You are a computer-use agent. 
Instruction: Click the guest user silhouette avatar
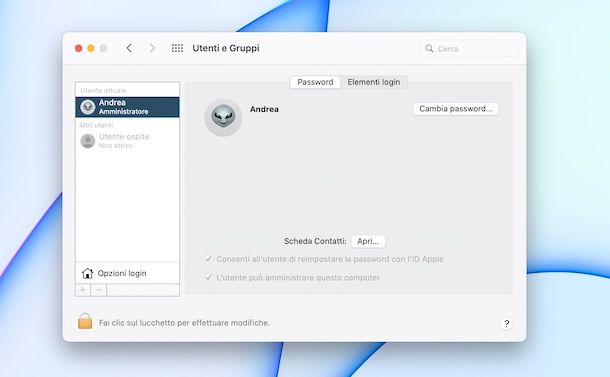point(88,141)
